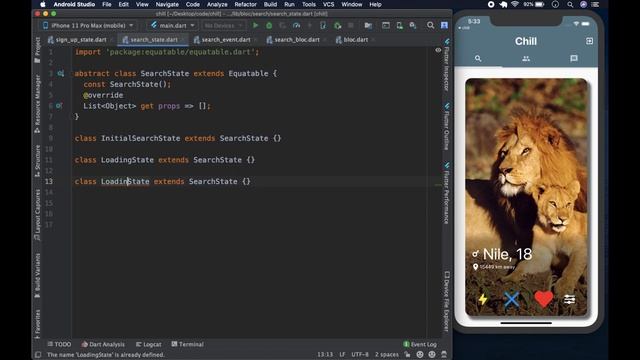
Task: Open the Navigate menu
Action: [167, 4]
